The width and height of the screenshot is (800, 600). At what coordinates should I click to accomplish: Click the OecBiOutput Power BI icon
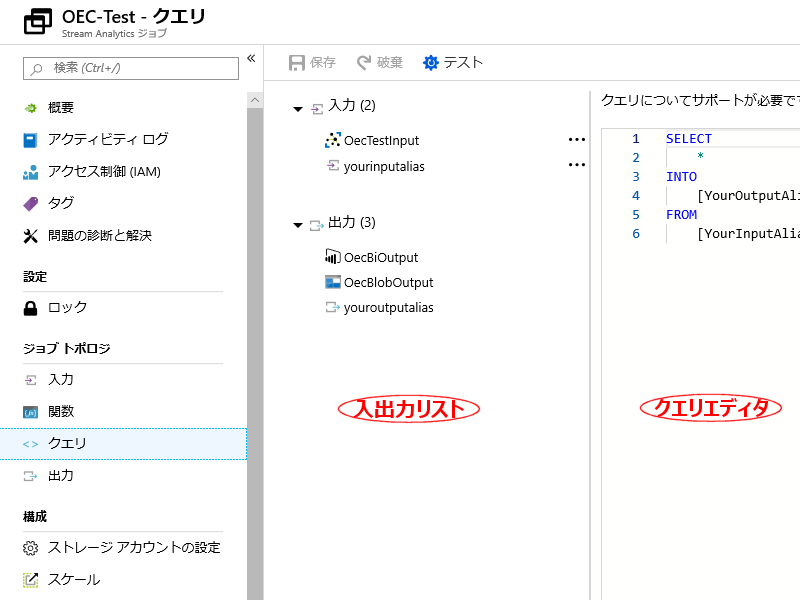point(333,256)
